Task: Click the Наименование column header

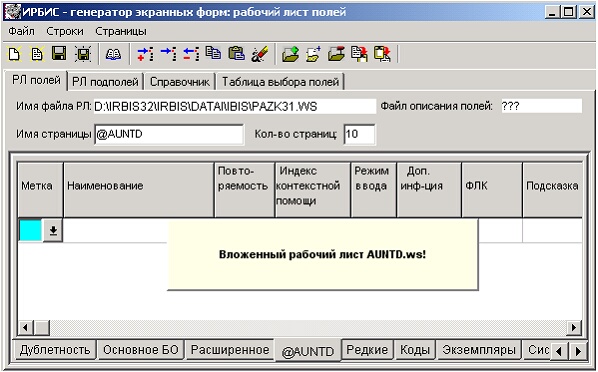Action: pyautogui.click(x=139, y=190)
